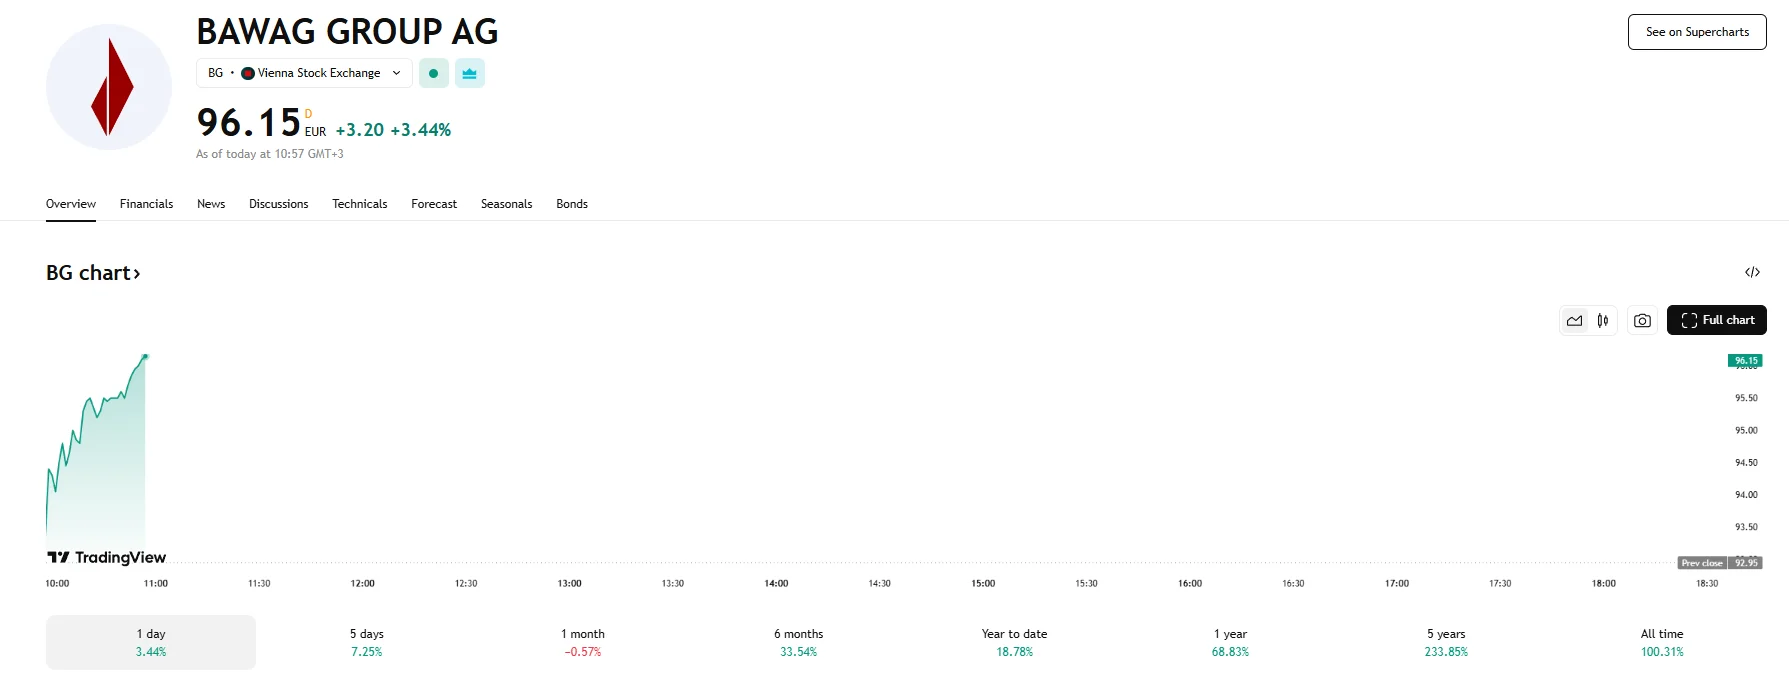
Task: Select the 1 month time range
Action: [583, 642]
